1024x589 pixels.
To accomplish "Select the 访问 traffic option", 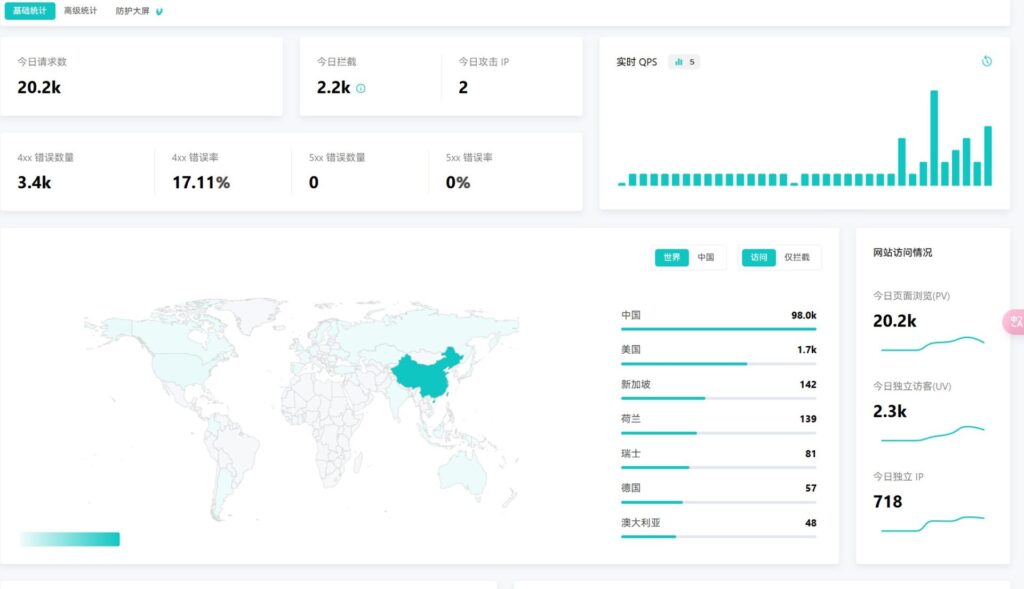I will point(759,258).
